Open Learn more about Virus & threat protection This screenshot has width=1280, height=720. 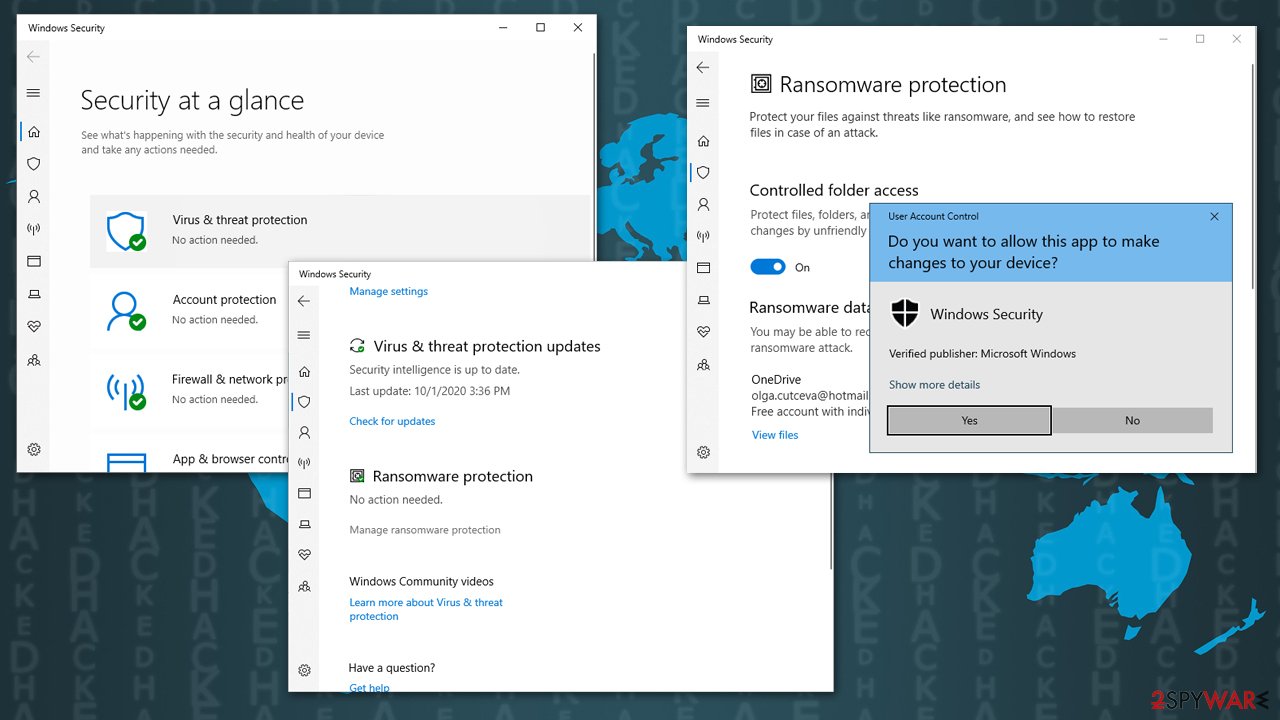(426, 609)
